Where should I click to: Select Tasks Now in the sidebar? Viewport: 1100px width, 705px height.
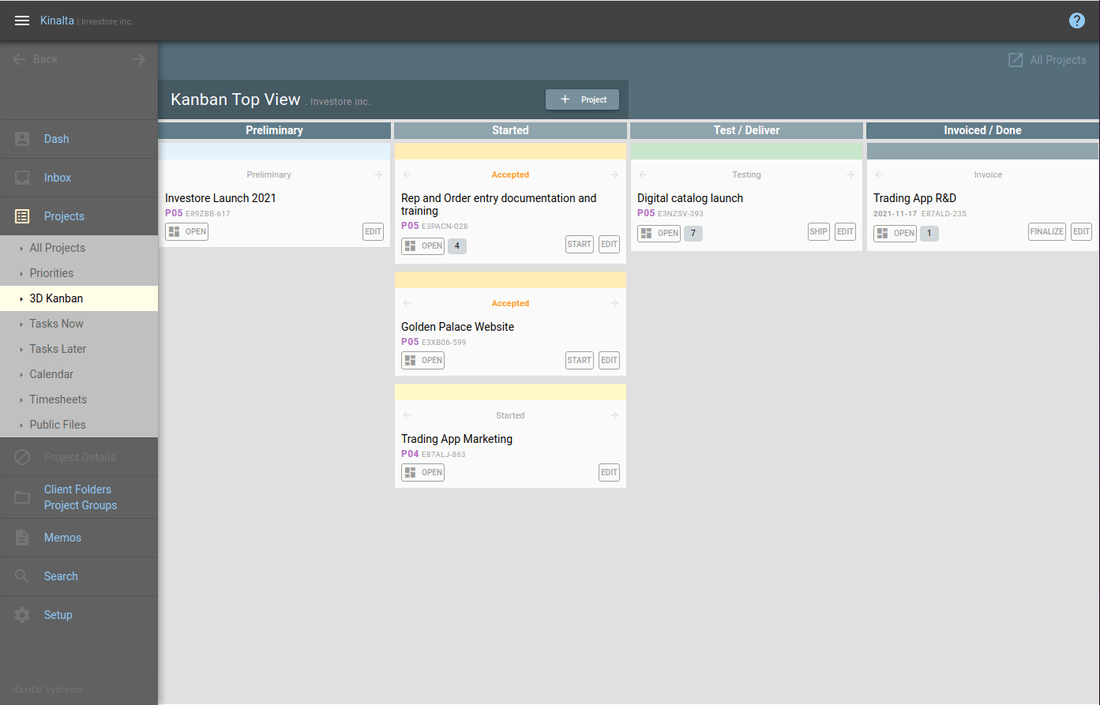point(56,324)
